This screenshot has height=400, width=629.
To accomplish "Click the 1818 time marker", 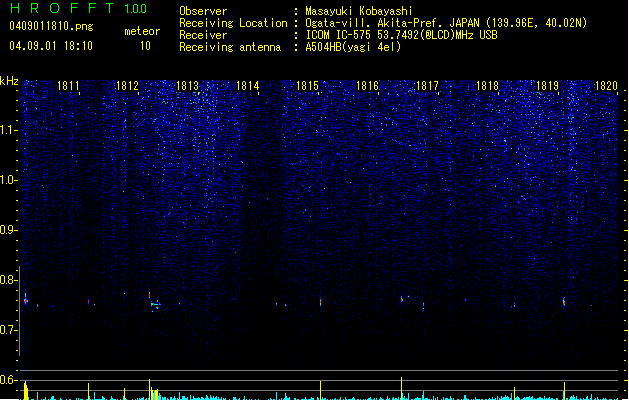I will point(487,86).
